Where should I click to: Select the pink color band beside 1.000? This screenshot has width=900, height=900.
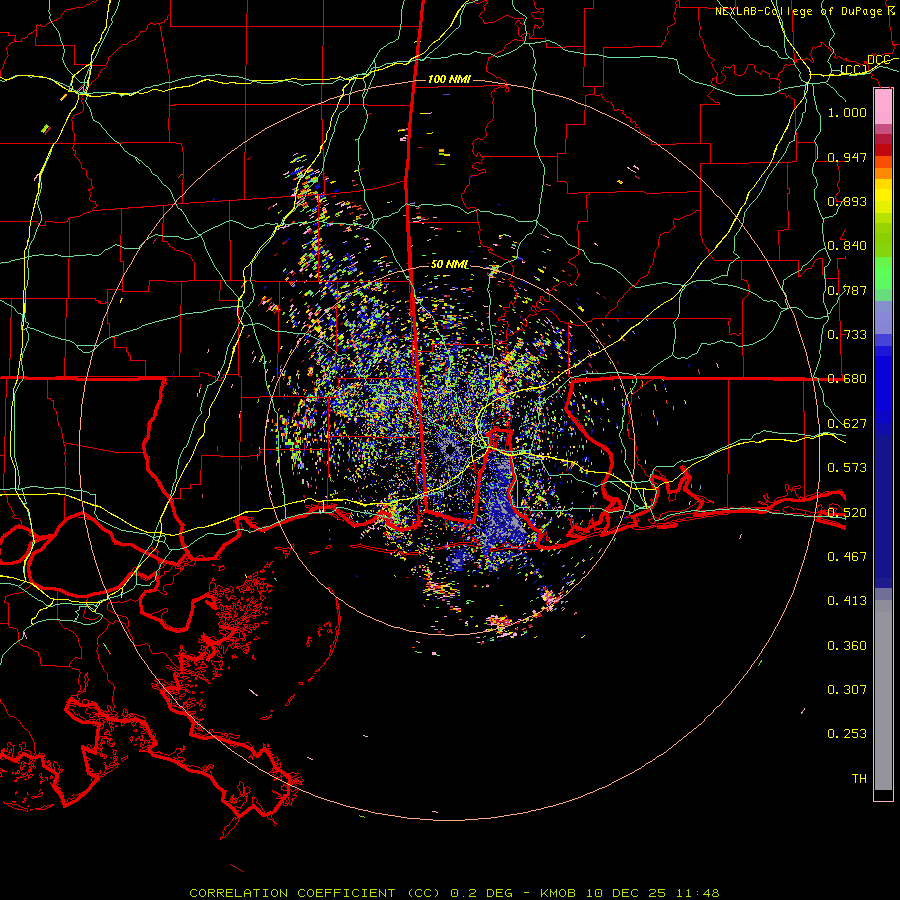click(883, 107)
